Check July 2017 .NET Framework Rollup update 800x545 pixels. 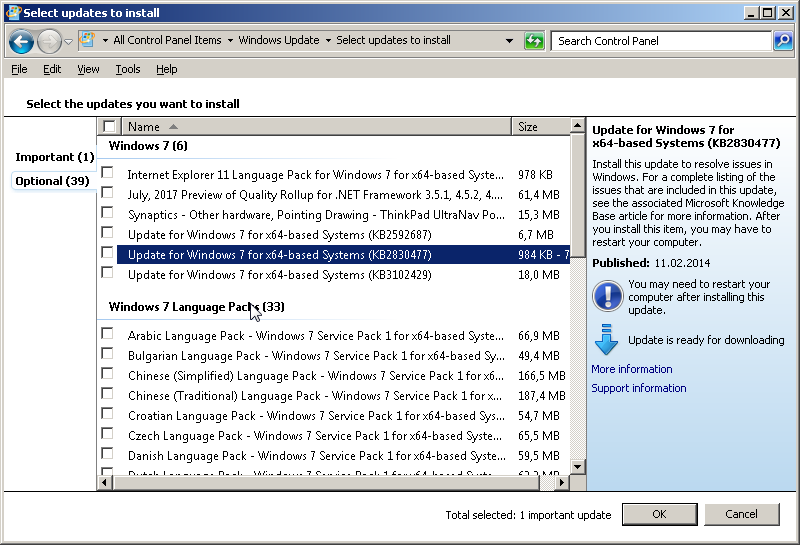coord(107,192)
